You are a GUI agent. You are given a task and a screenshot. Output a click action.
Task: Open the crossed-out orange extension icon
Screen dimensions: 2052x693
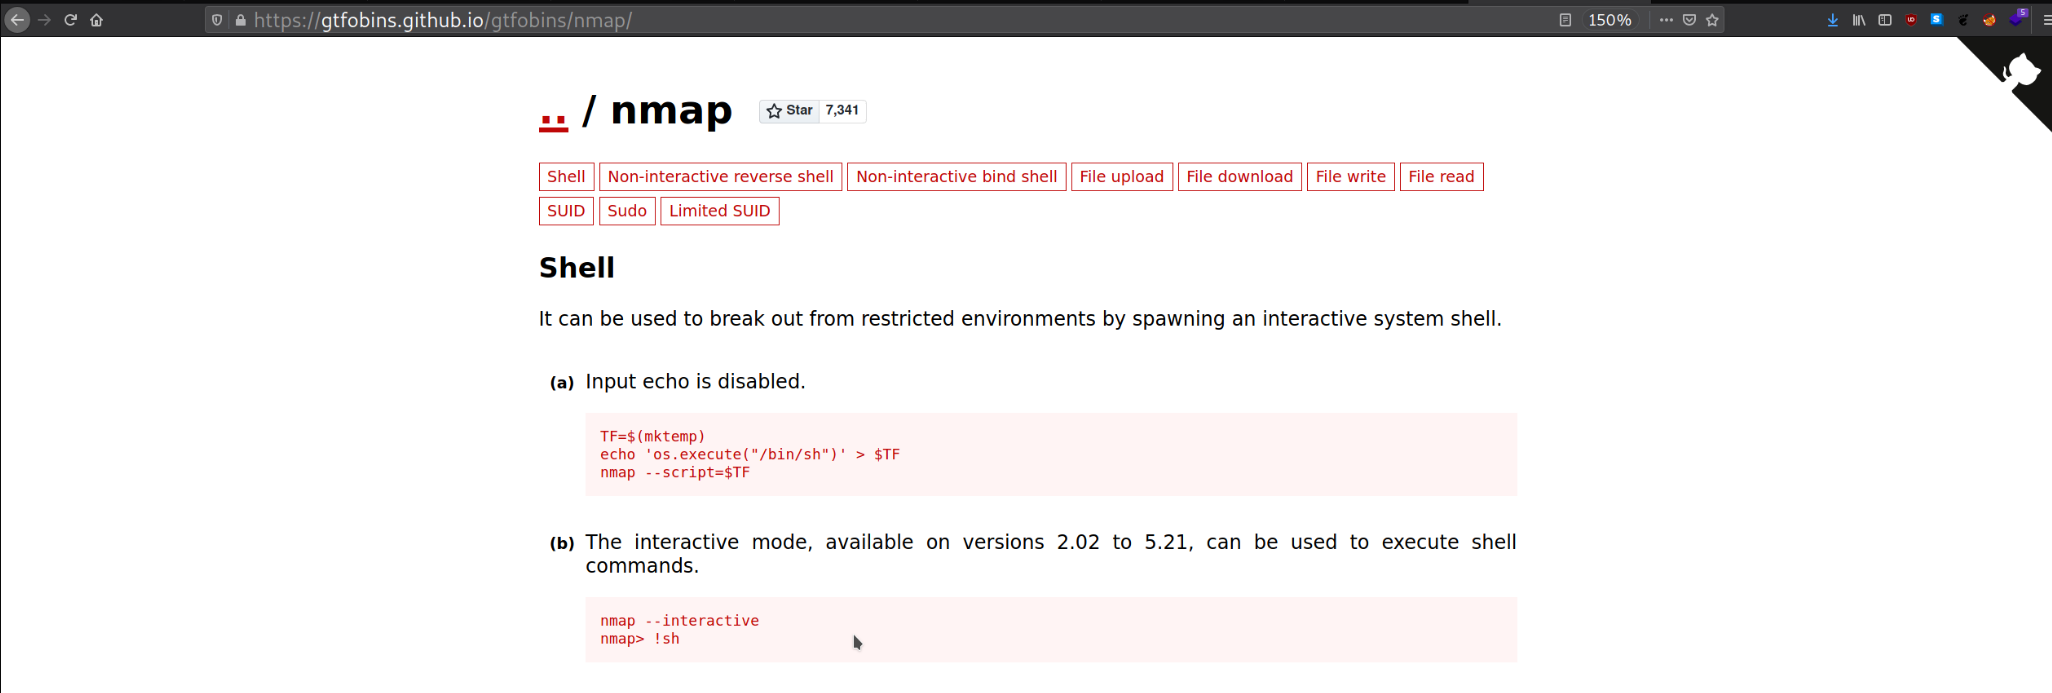point(1989,20)
